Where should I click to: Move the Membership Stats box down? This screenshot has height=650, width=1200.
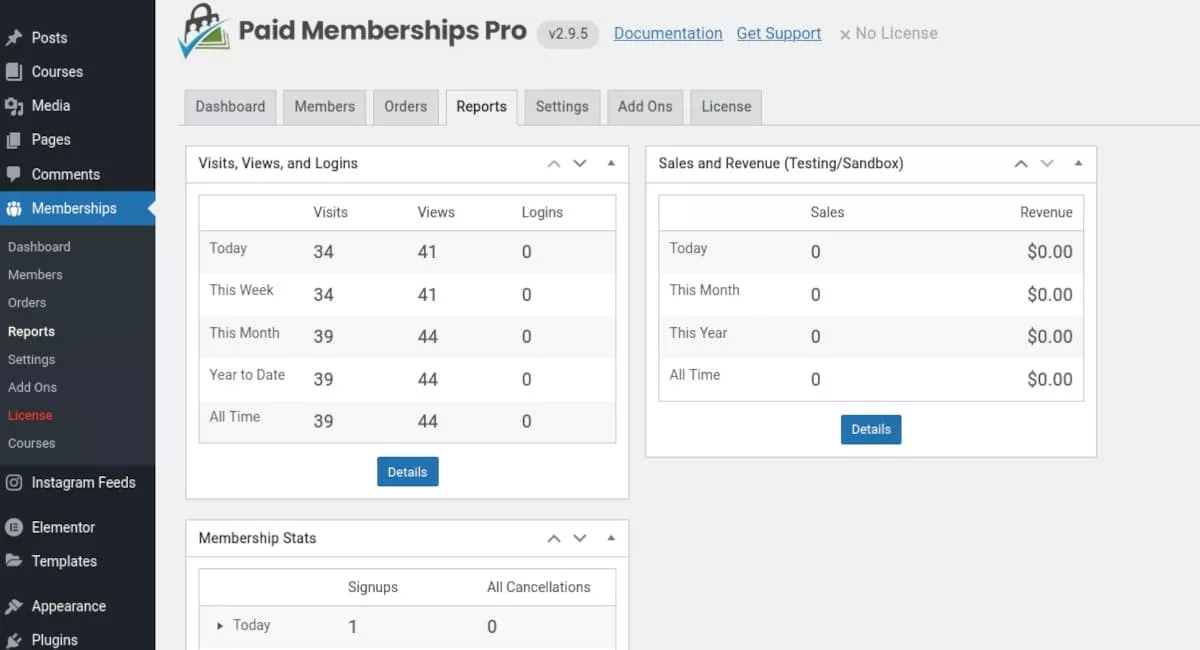click(x=580, y=538)
